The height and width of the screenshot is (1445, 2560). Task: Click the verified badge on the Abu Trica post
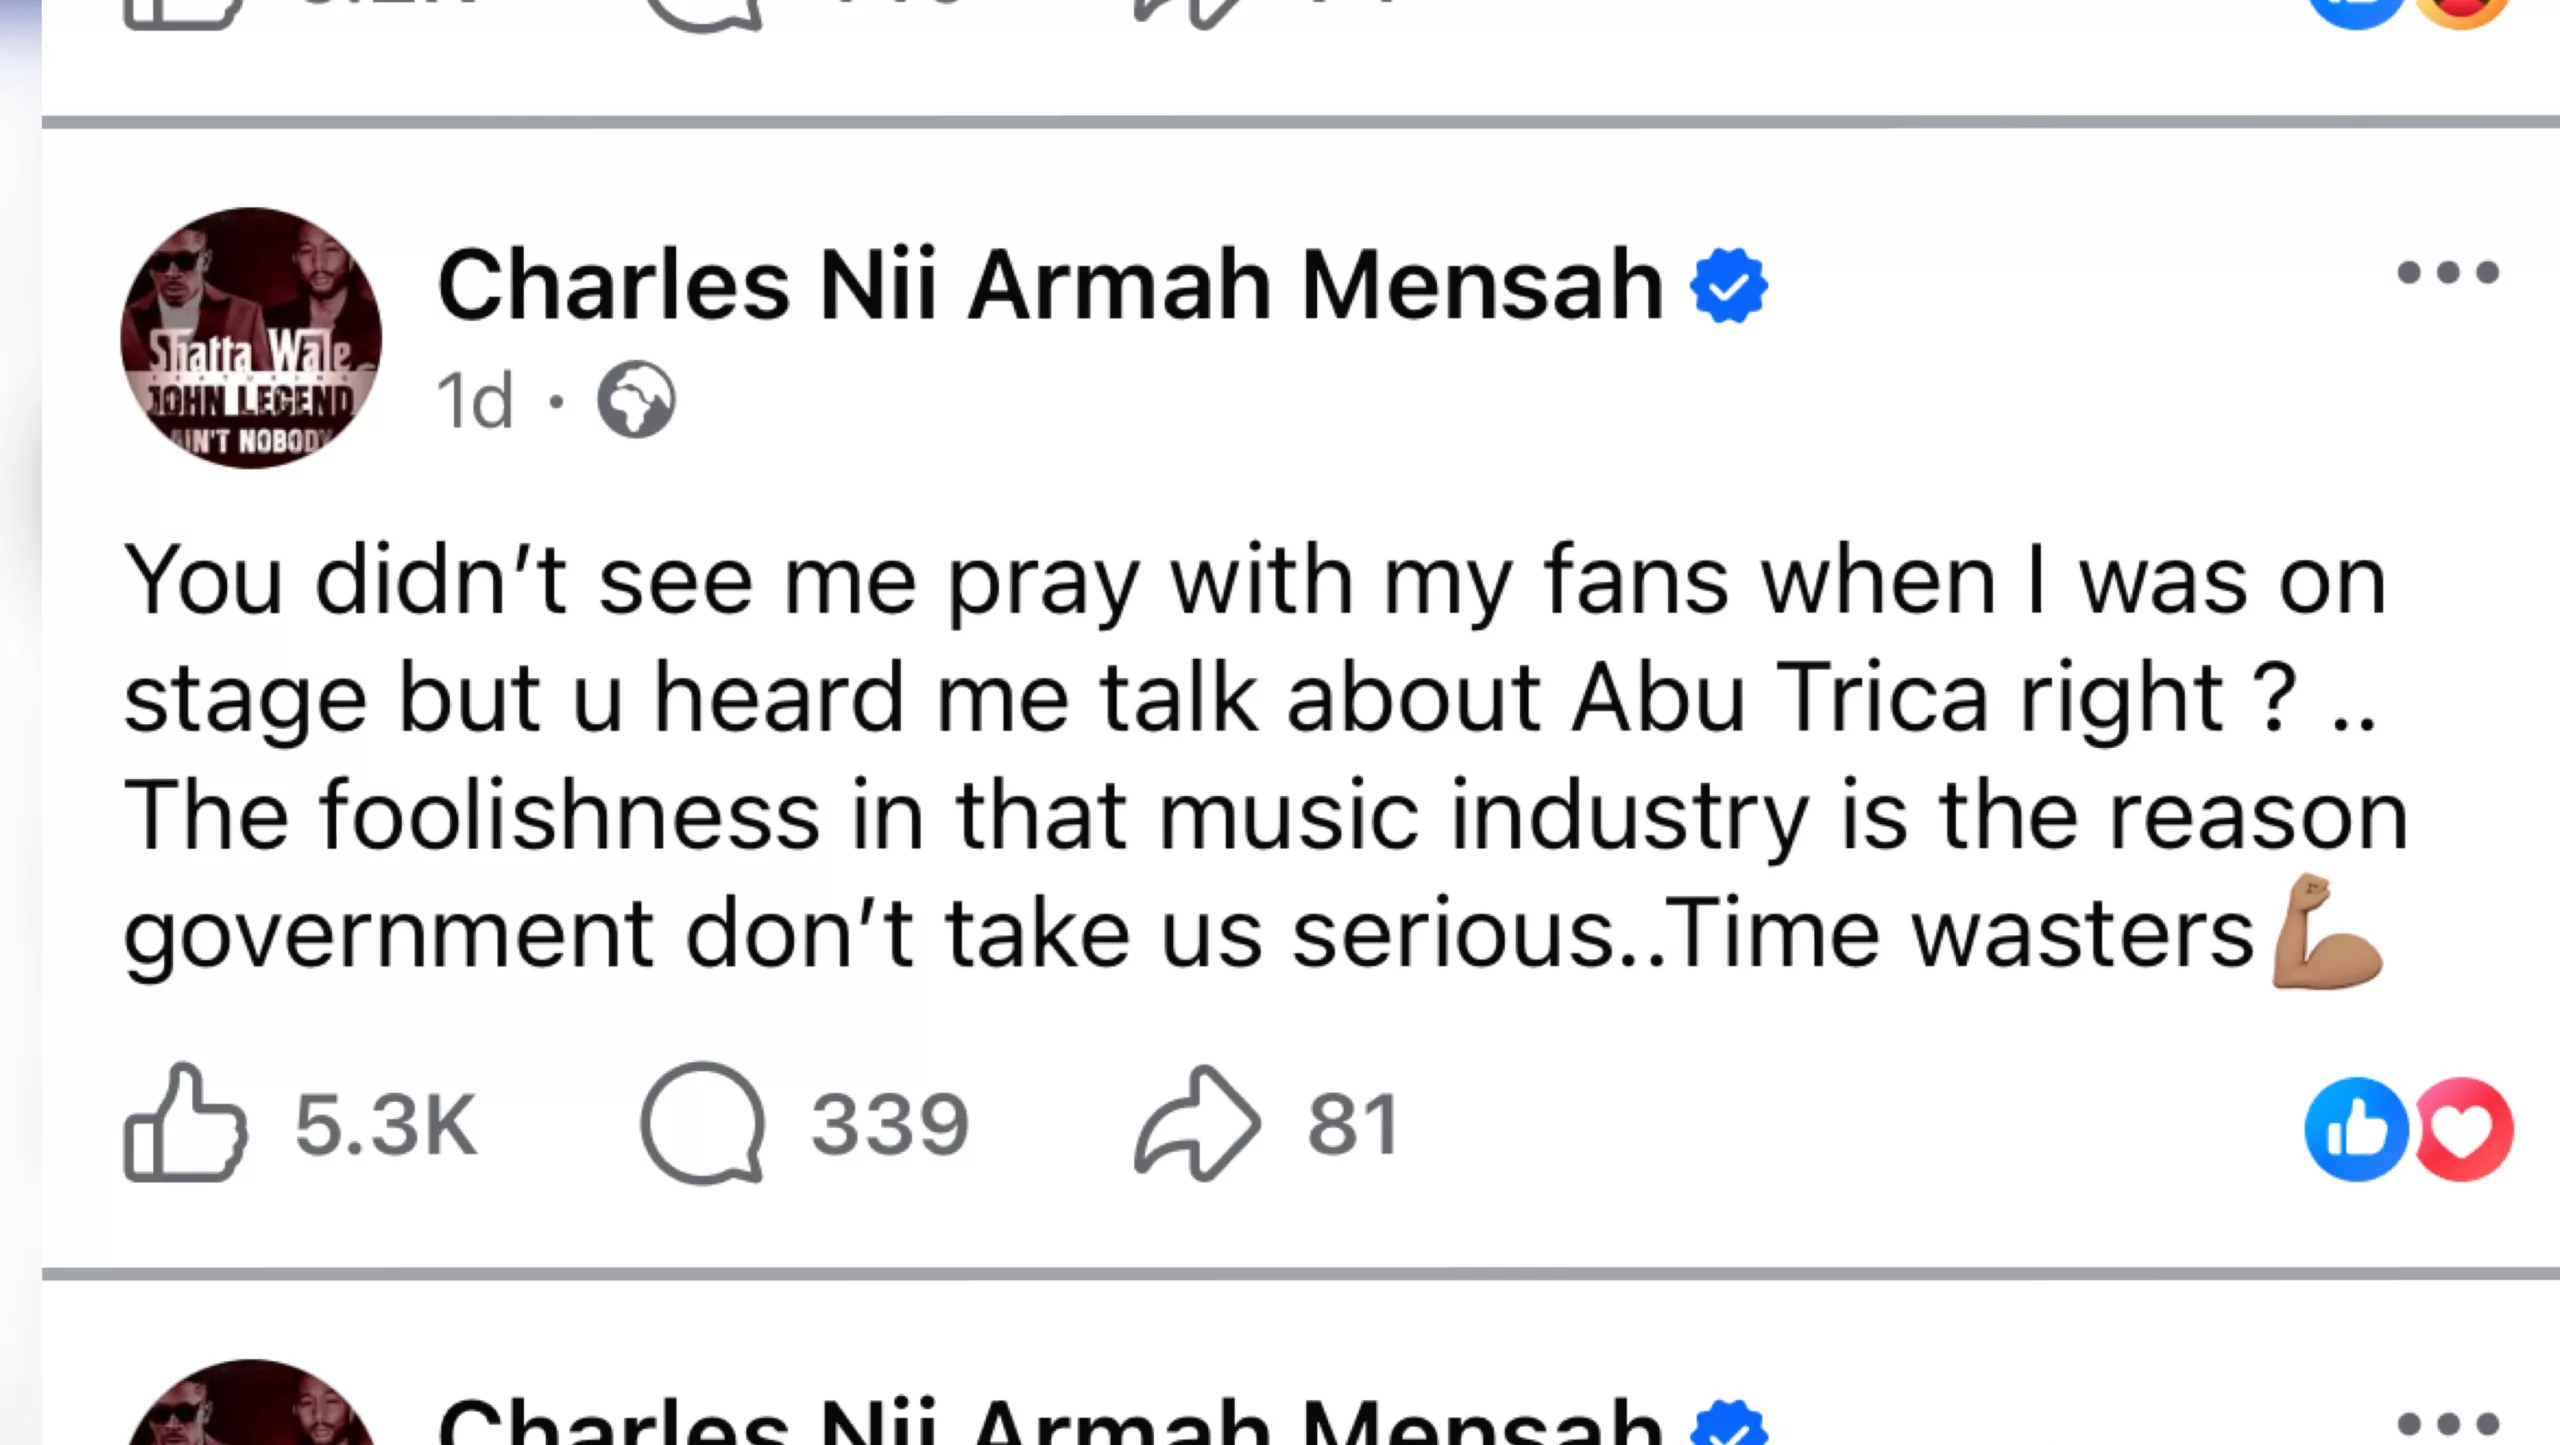[1728, 286]
